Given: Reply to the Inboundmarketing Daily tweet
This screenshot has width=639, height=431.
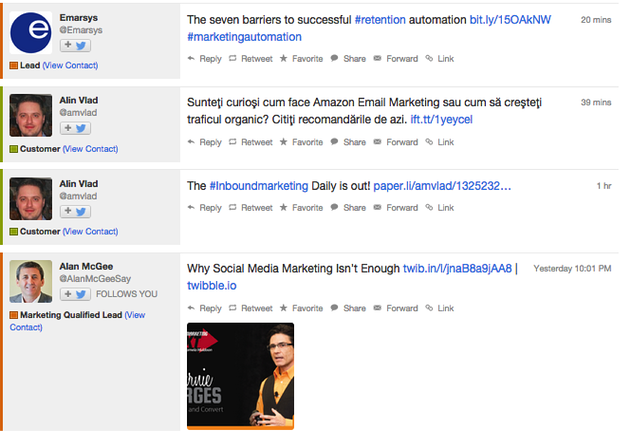Looking at the screenshot, I should click(205, 208).
